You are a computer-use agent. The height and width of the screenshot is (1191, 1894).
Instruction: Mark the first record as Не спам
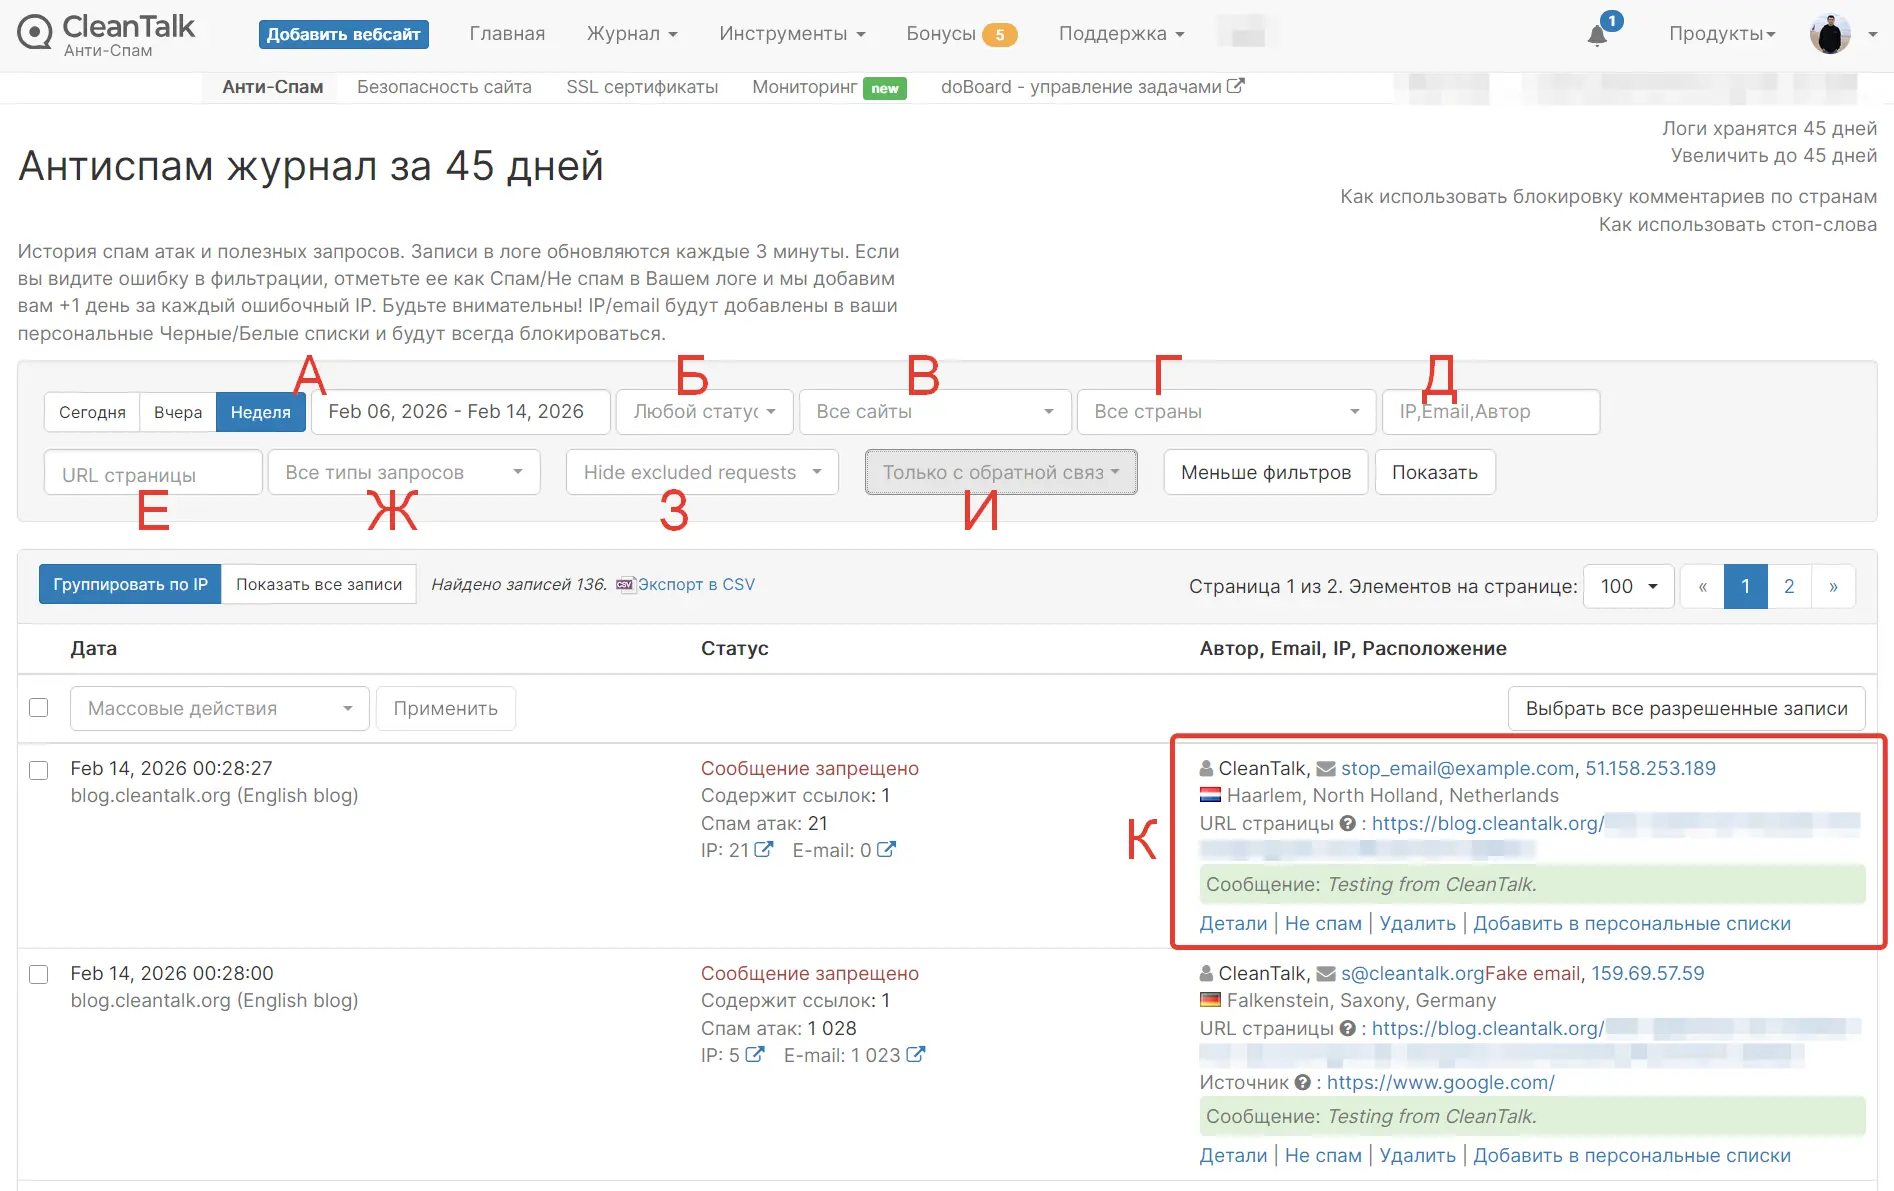1322,923
